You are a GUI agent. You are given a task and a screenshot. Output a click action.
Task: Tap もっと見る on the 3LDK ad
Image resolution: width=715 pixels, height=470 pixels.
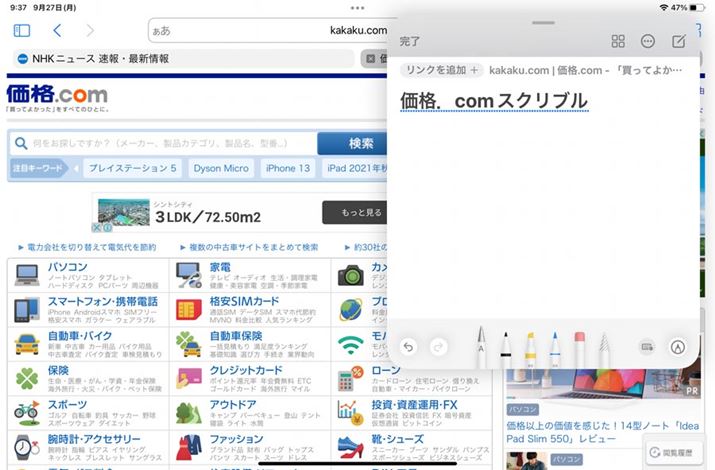[355, 212]
